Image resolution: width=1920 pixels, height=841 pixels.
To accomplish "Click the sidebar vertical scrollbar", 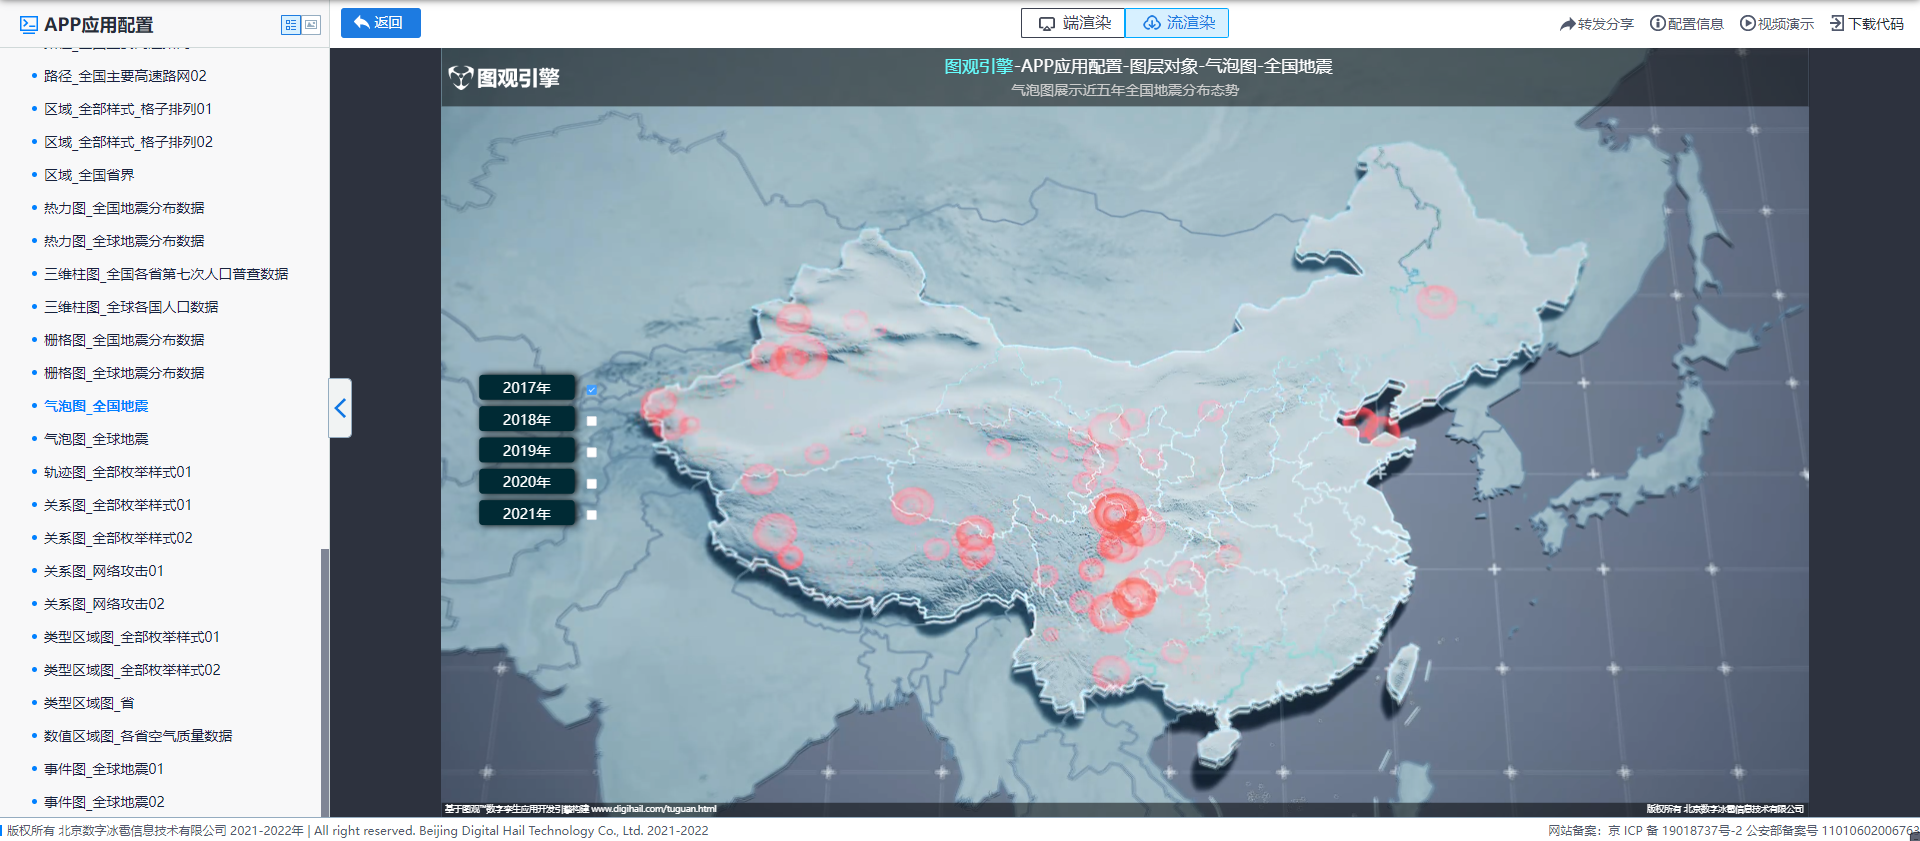I will [324, 680].
